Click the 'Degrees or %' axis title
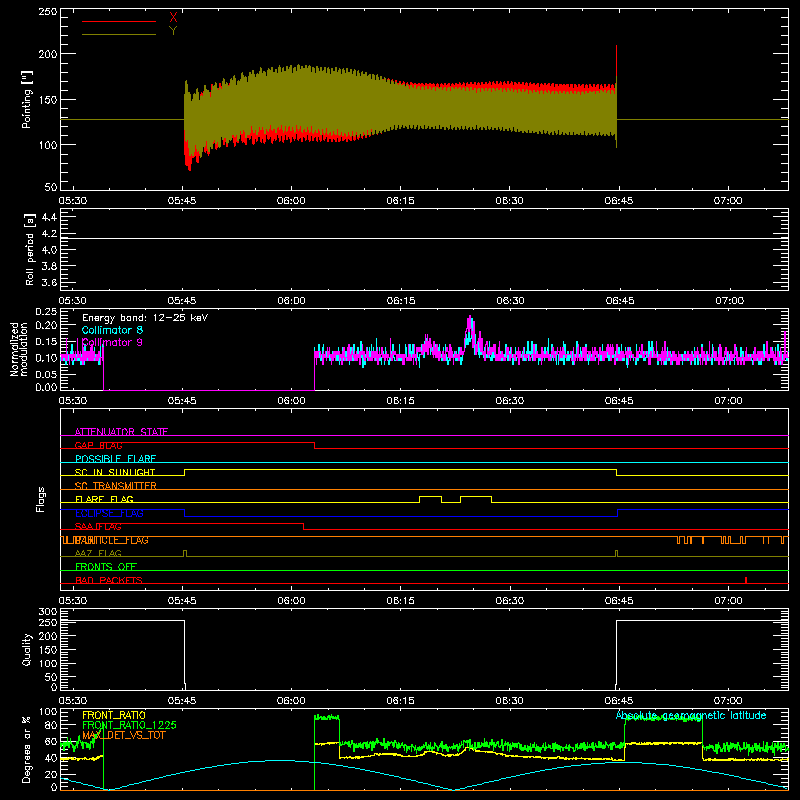This screenshot has width=800, height=800. click(27, 750)
